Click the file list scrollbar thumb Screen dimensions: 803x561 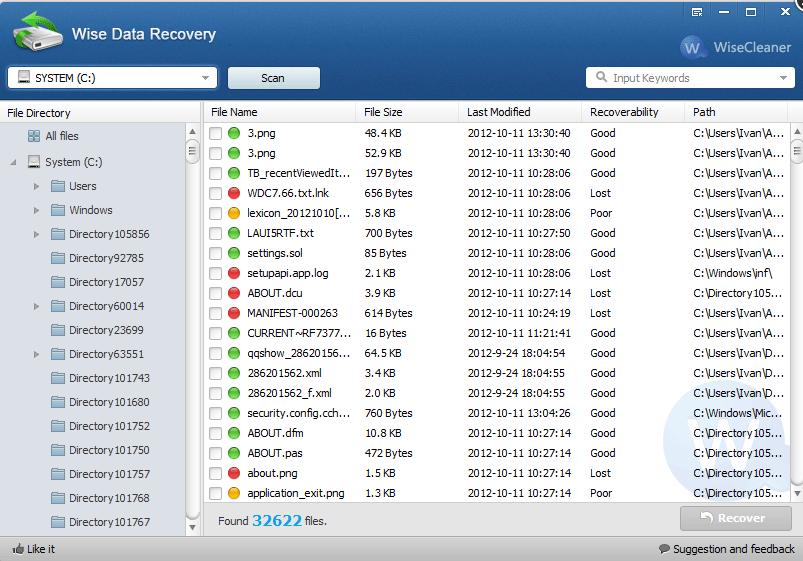tap(797, 151)
